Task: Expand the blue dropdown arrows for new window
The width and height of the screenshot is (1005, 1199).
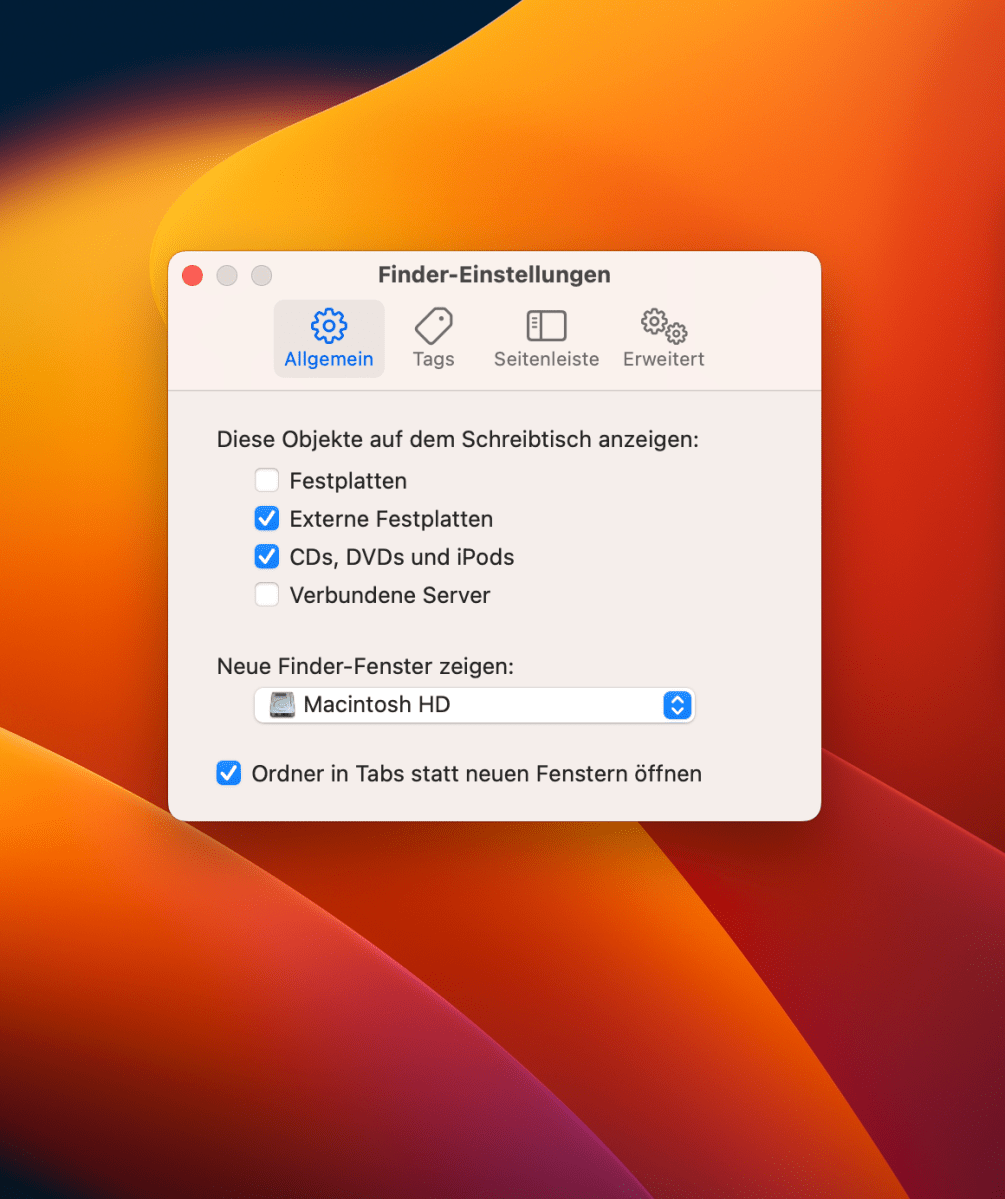Action: coord(678,704)
